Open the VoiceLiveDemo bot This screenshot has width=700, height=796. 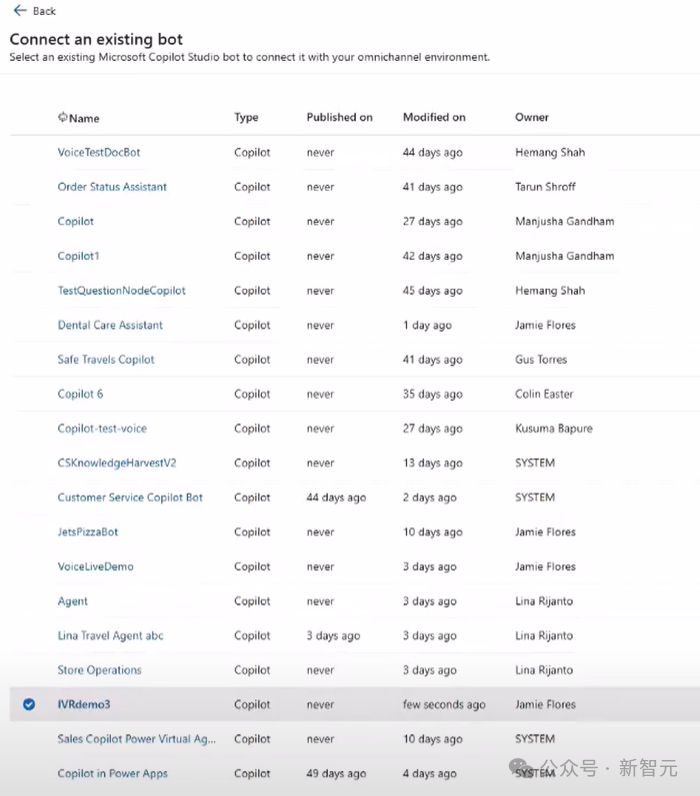coord(95,567)
